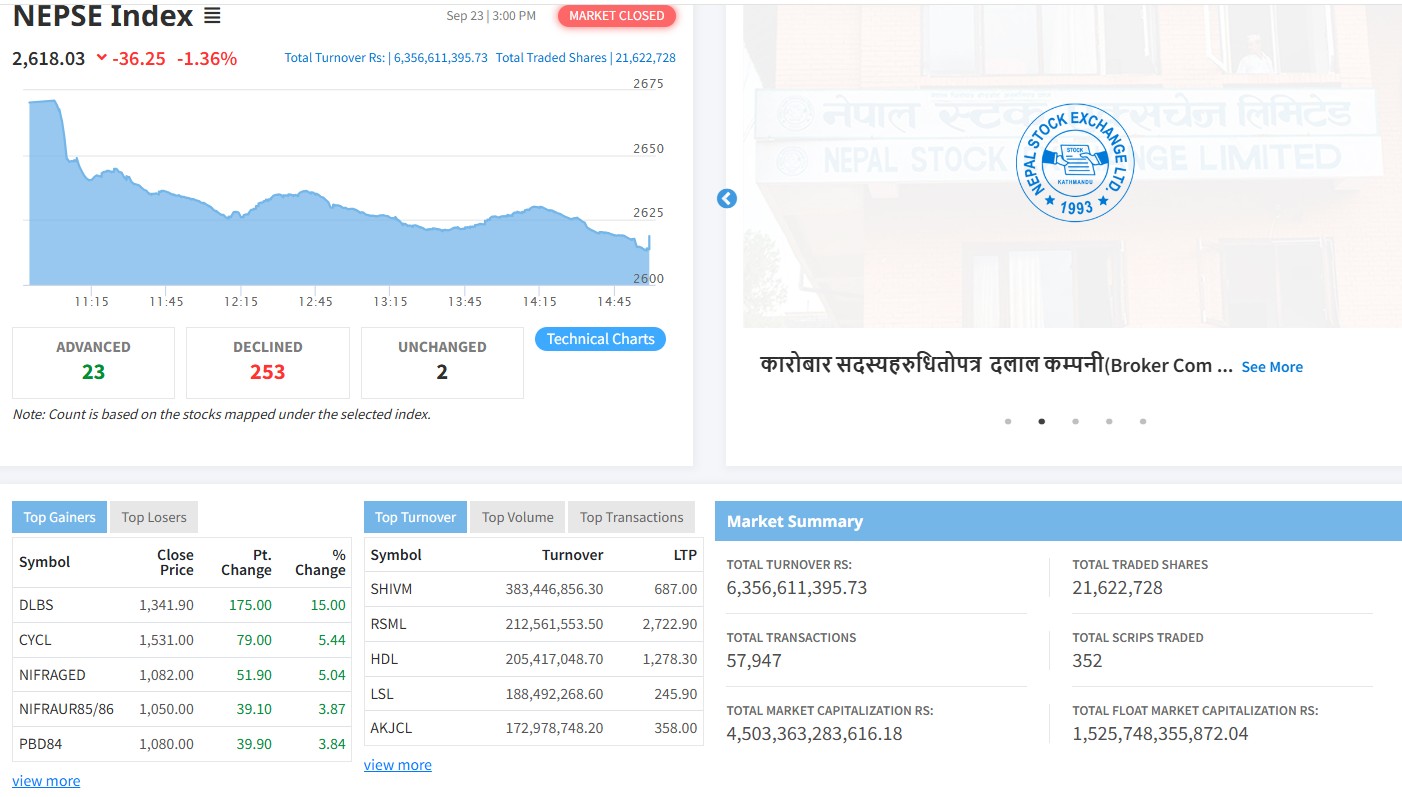This screenshot has width=1402, height=797.
Task: Switch to the Top Gainers tab
Action: tap(59, 517)
